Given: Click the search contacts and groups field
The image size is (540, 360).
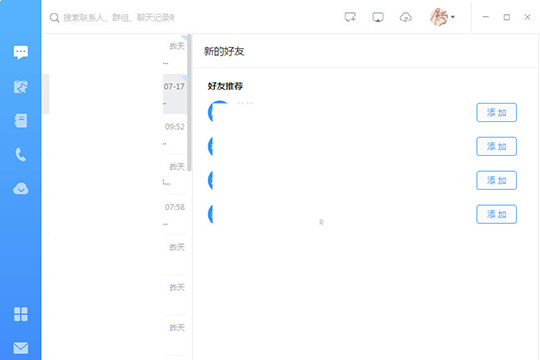Looking at the screenshot, I should click(119, 18).
